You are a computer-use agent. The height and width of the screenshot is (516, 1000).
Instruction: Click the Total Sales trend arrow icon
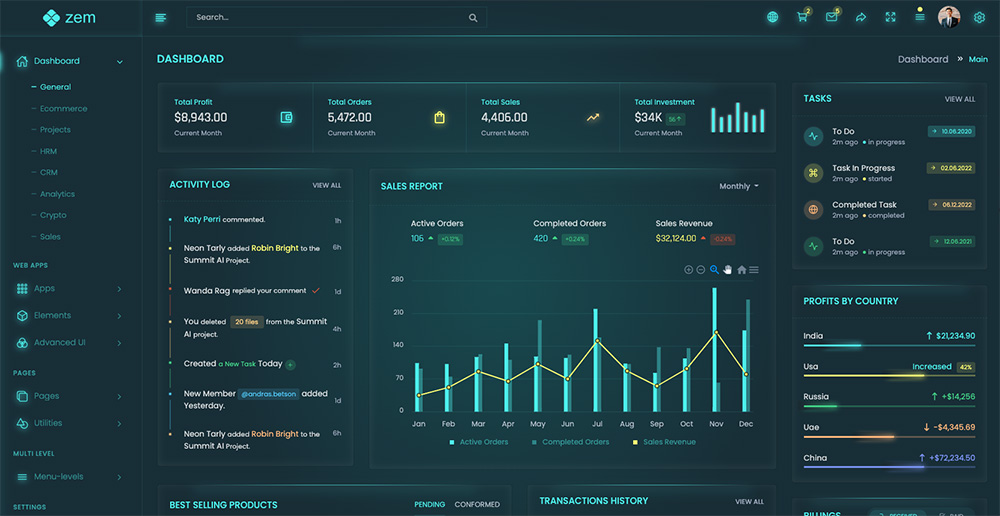click(593, 117)
